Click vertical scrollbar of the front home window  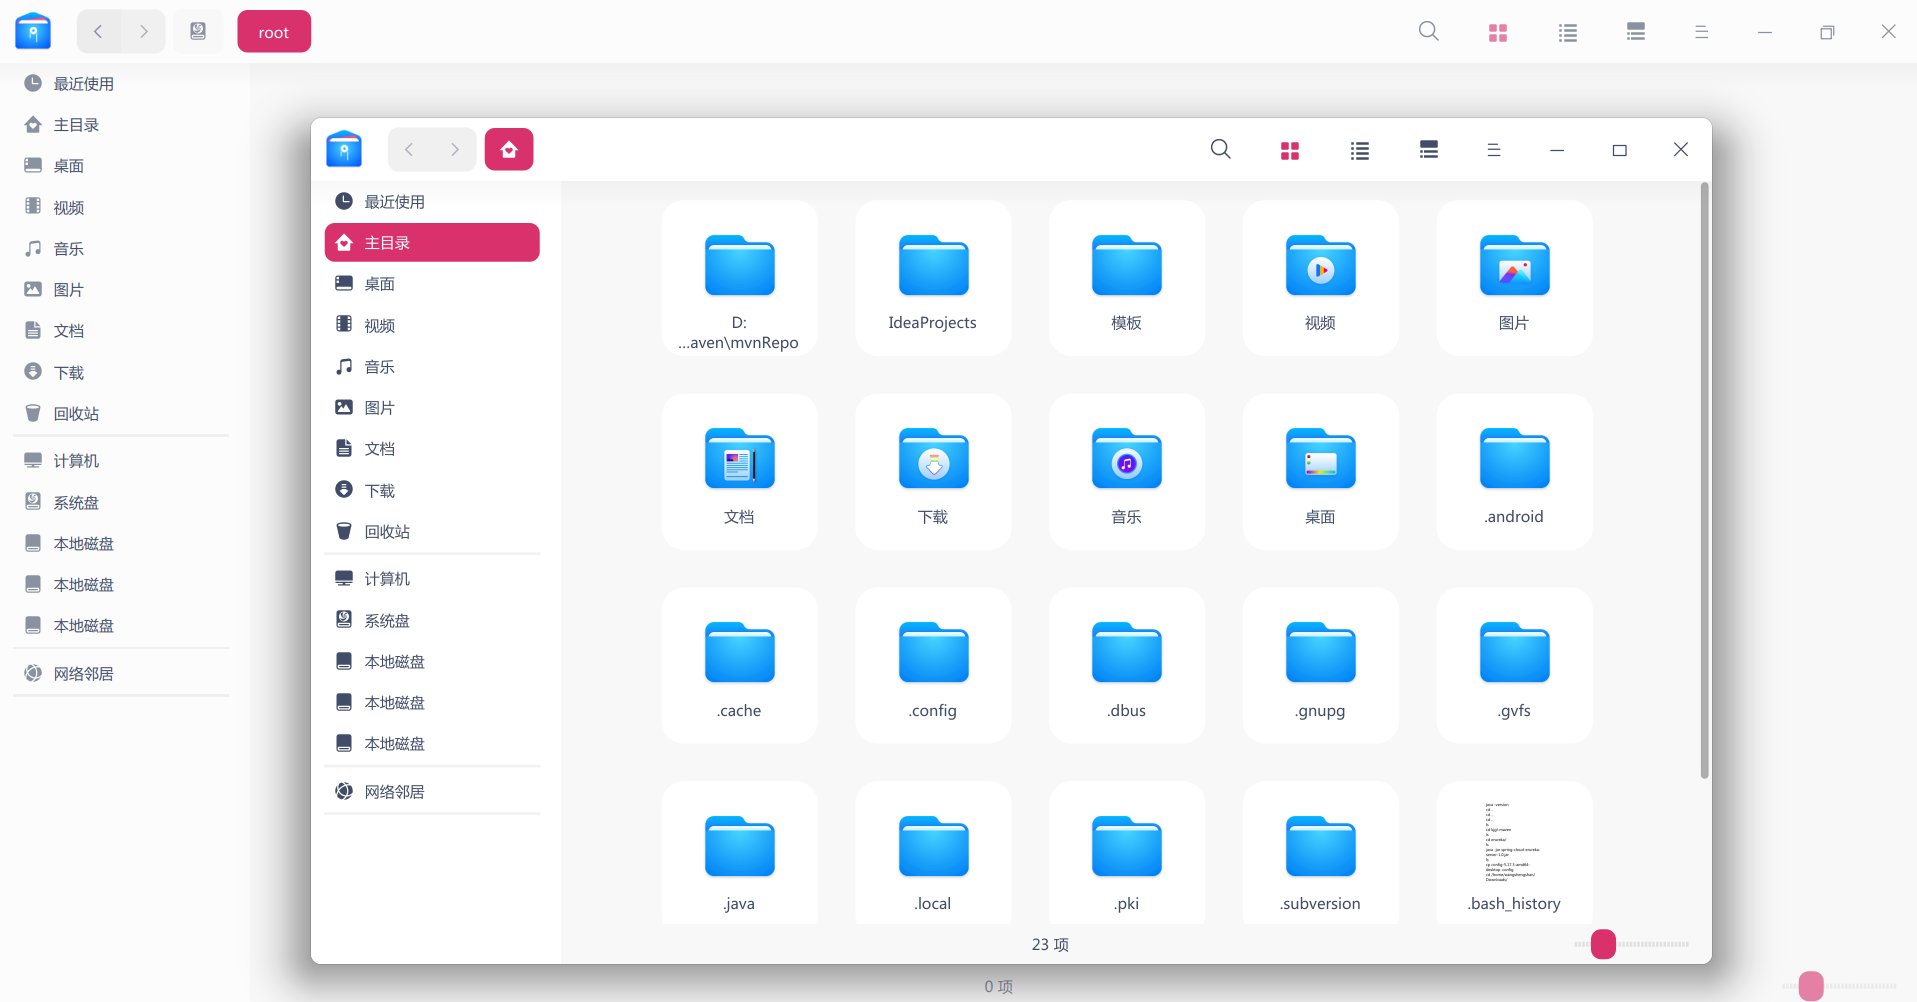1705,480
